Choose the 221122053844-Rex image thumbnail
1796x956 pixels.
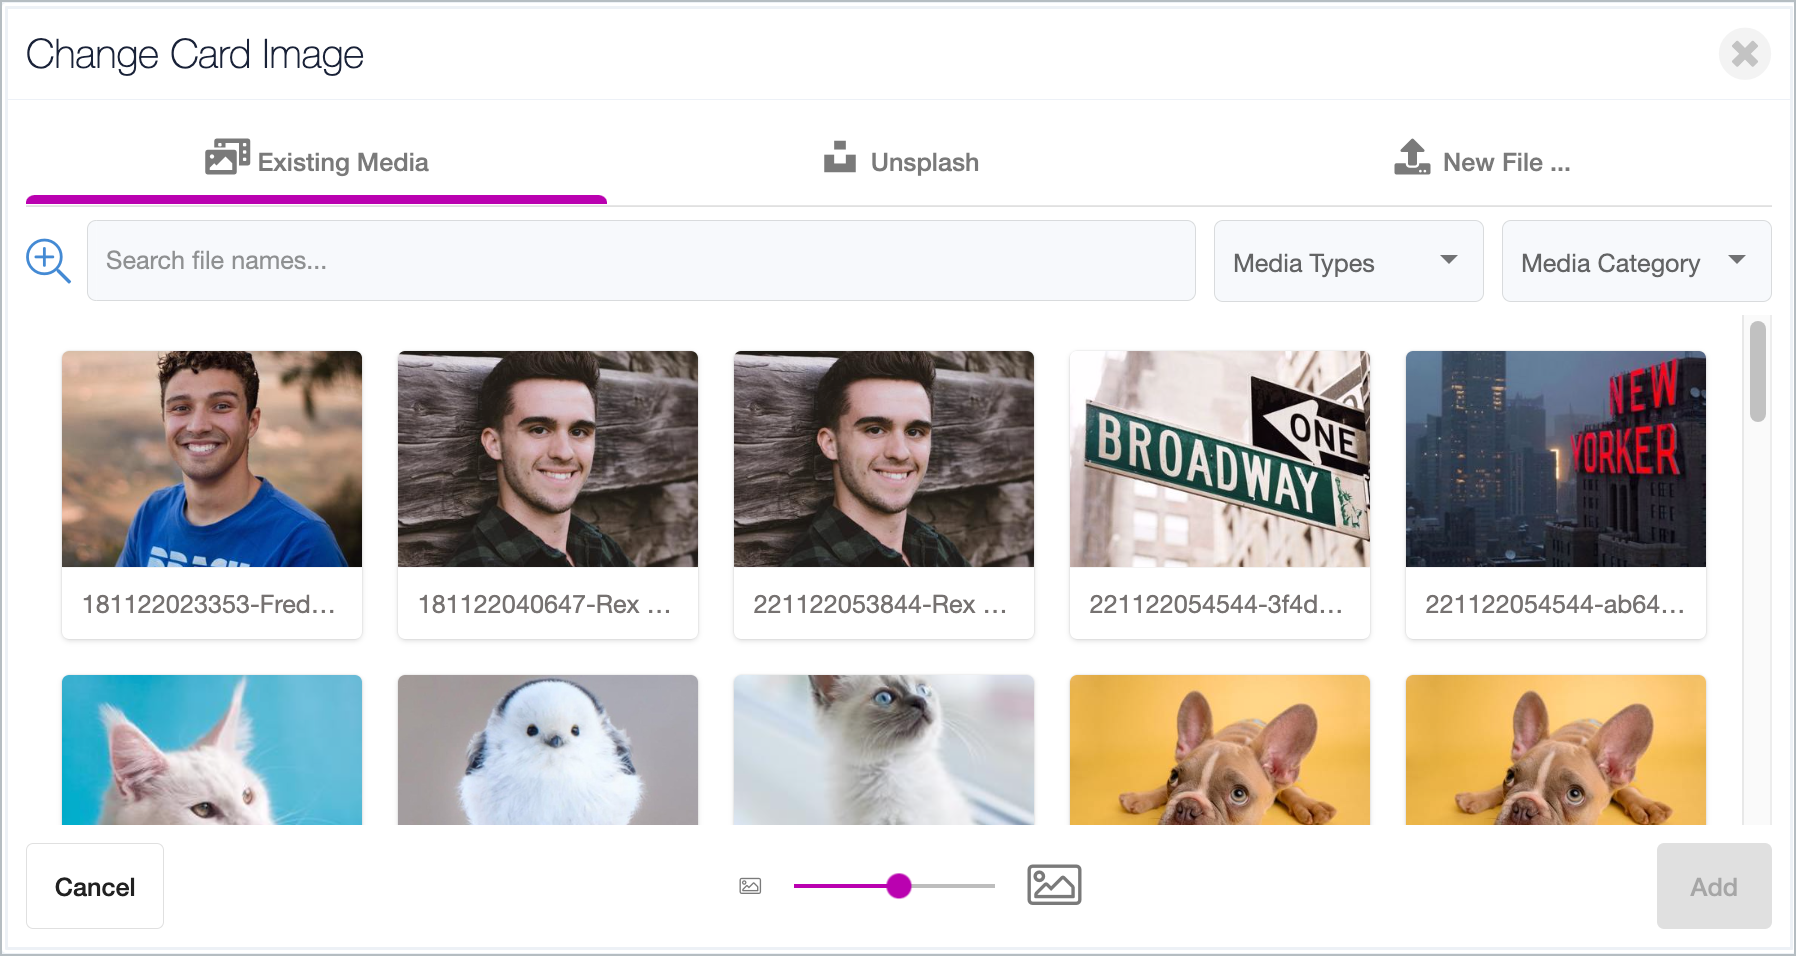click(884, 459)
